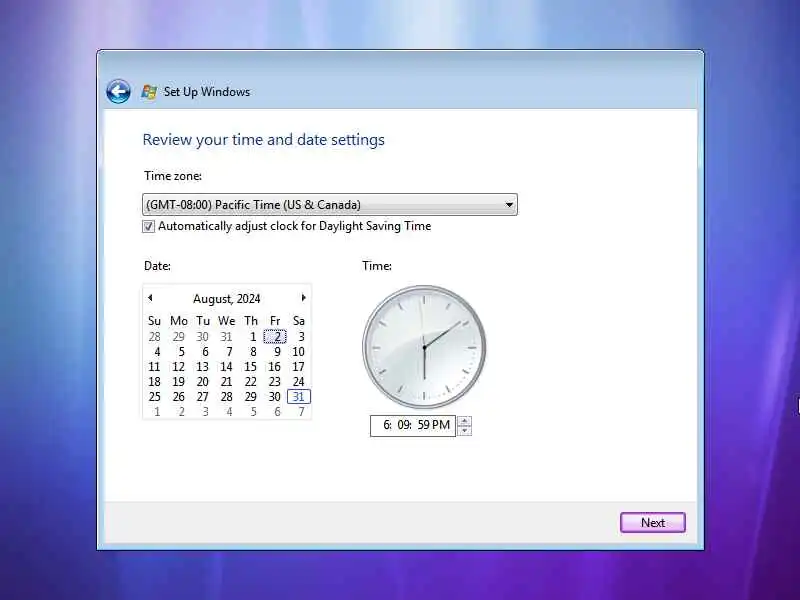Select the minutes value 09 in time field
The width and height of the screenshot is (800, 600).
point(404,425)
